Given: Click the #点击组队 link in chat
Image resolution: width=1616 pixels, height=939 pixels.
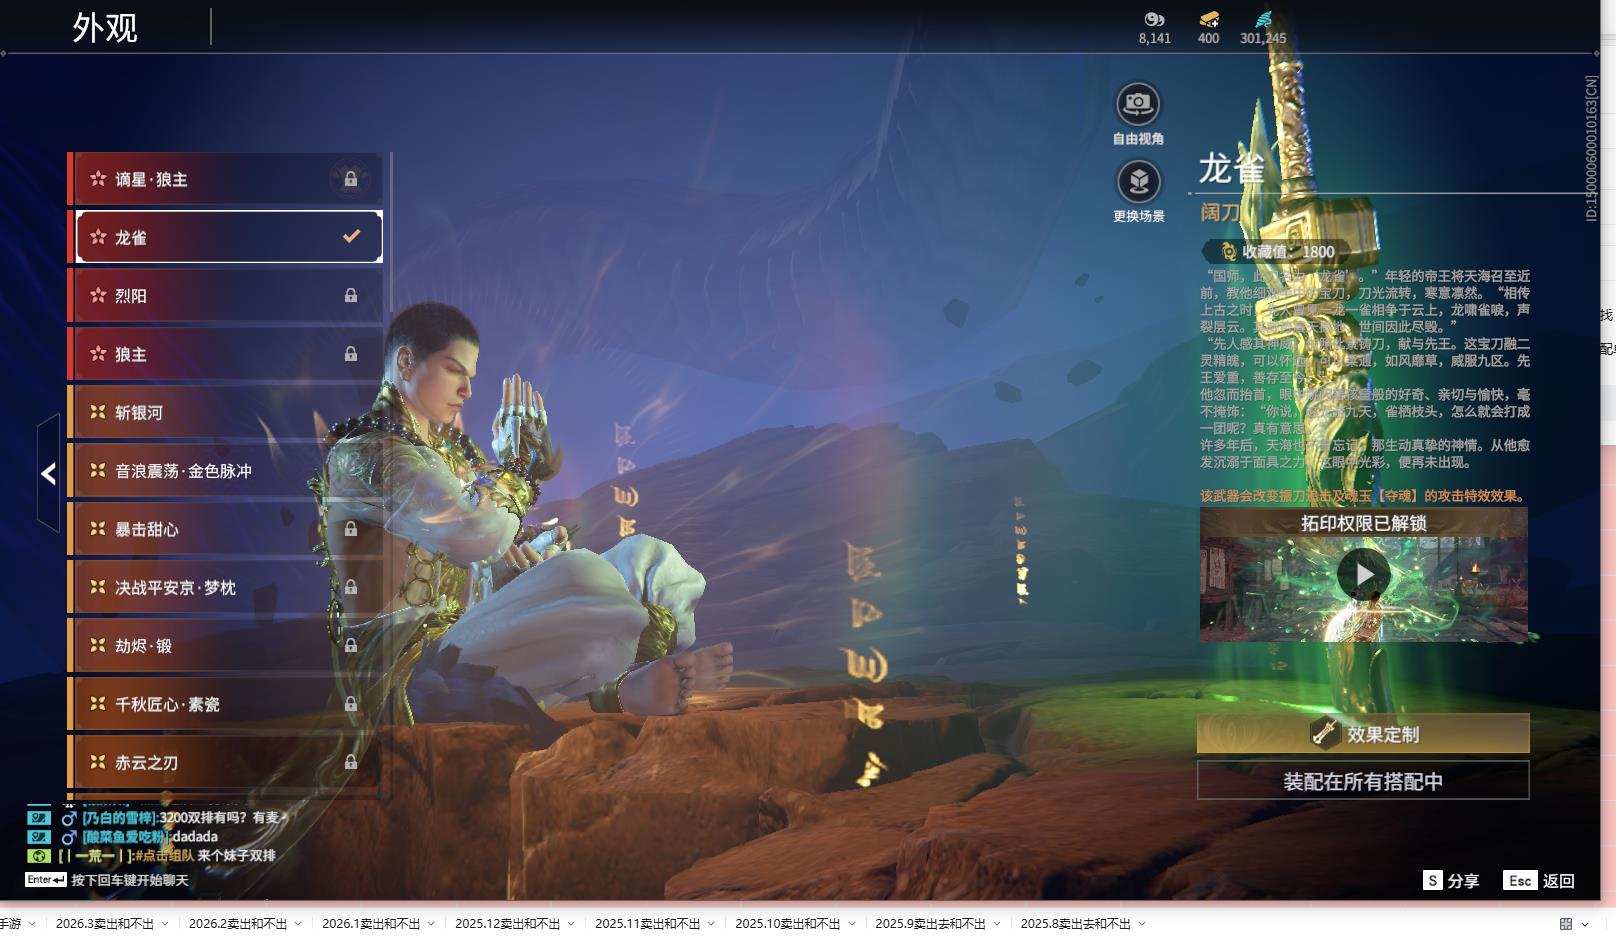Looking at the screenshot, I should pos(164,856).
